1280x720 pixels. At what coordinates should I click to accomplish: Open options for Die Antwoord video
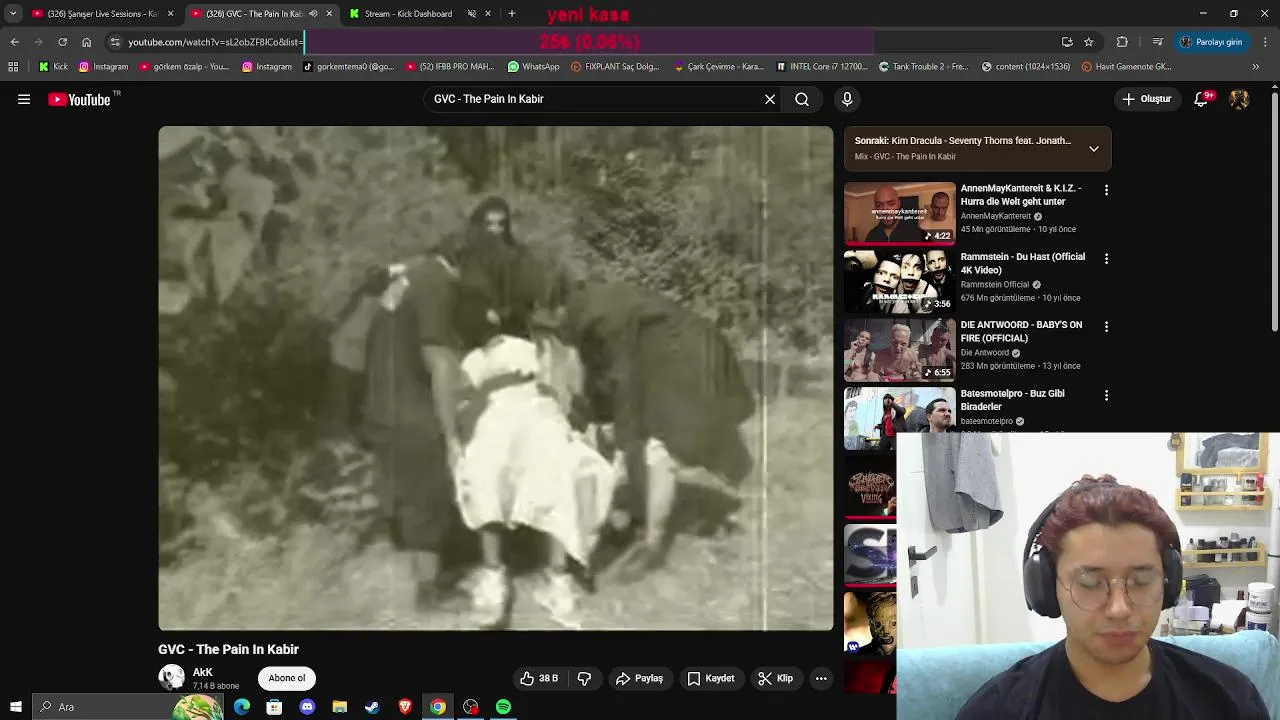click(1106, 326)
